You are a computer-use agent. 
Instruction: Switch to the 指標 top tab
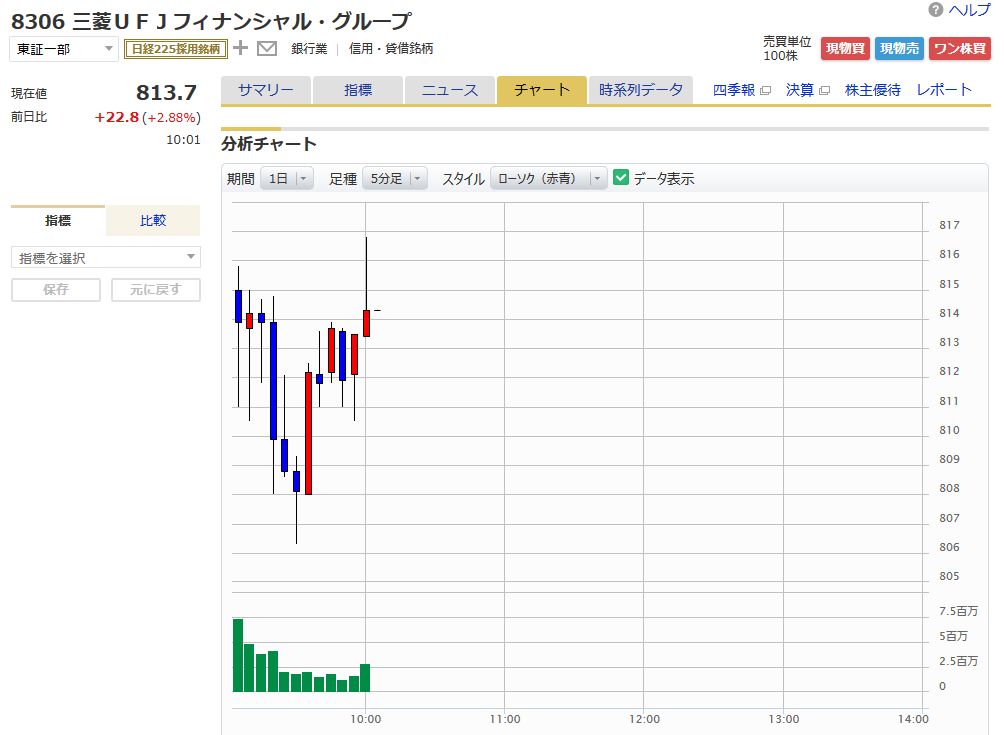point(358,90)
